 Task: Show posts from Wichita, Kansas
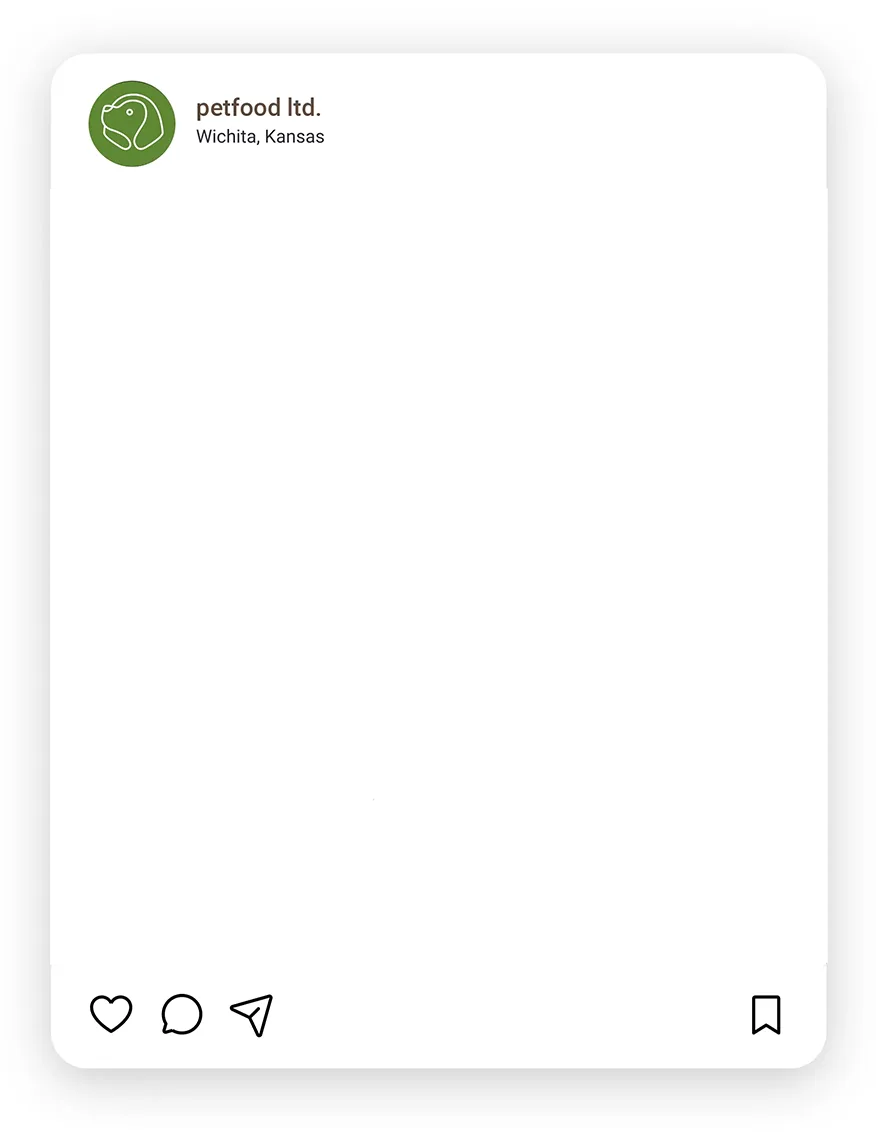pyautogui.click(x=260, y=137)
